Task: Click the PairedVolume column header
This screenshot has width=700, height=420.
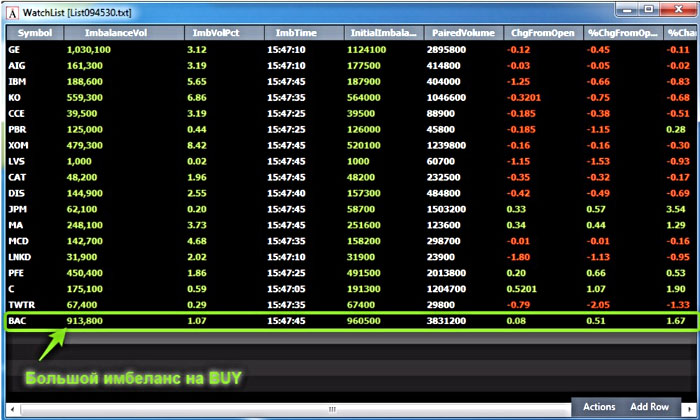Action: click(463, 33)
